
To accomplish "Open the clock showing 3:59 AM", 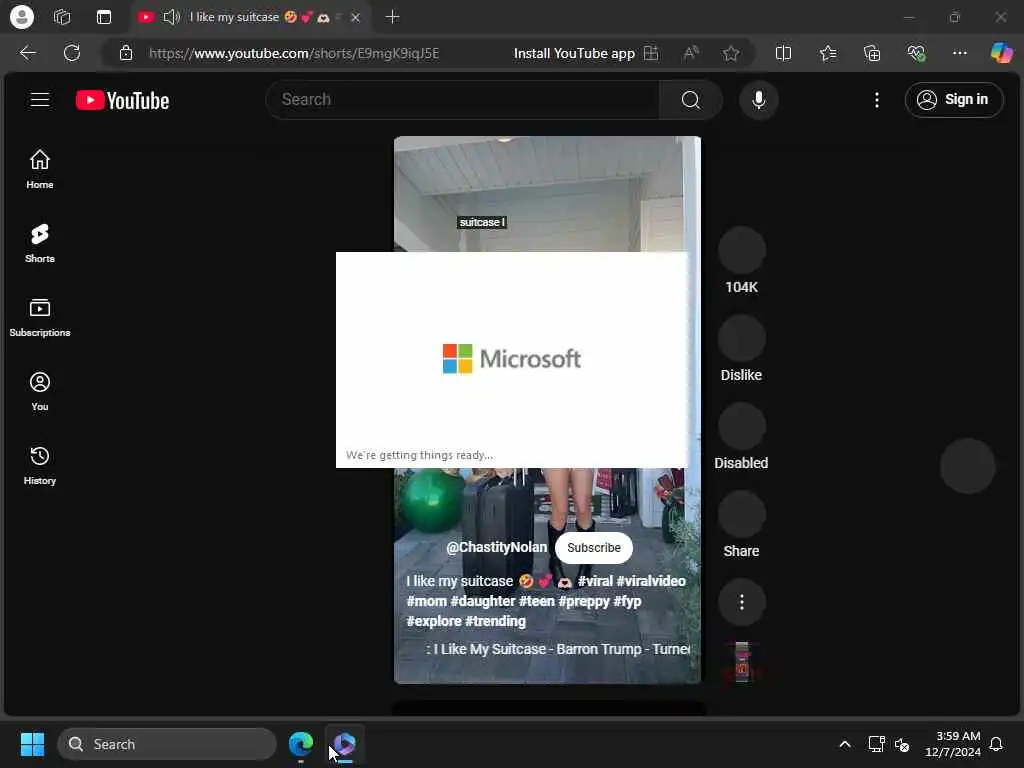I will click(953, 744).
